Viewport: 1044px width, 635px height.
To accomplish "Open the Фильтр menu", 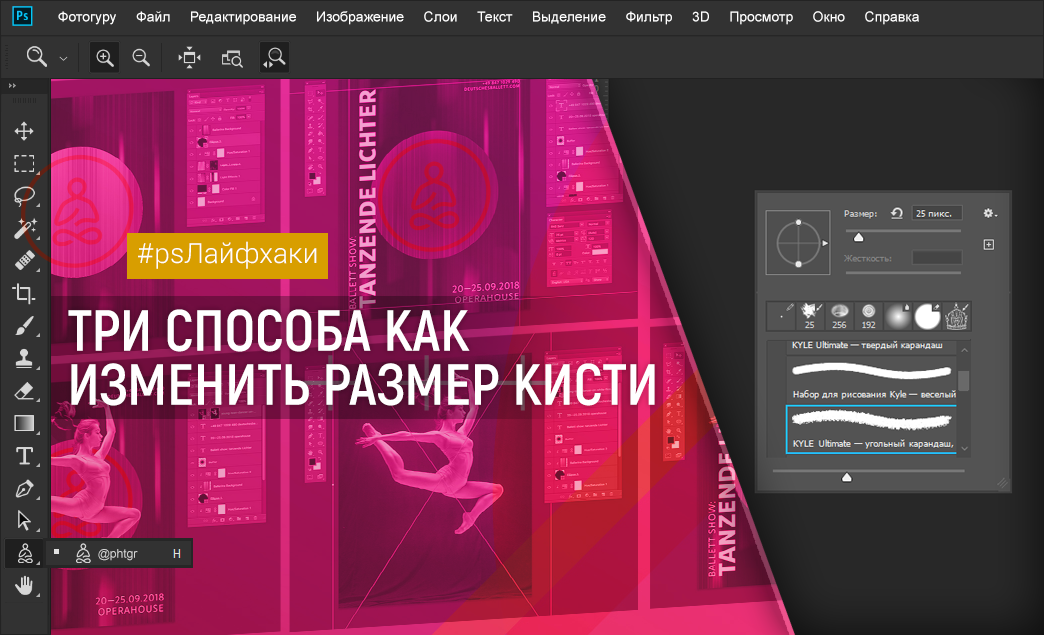I will [648, 17].
